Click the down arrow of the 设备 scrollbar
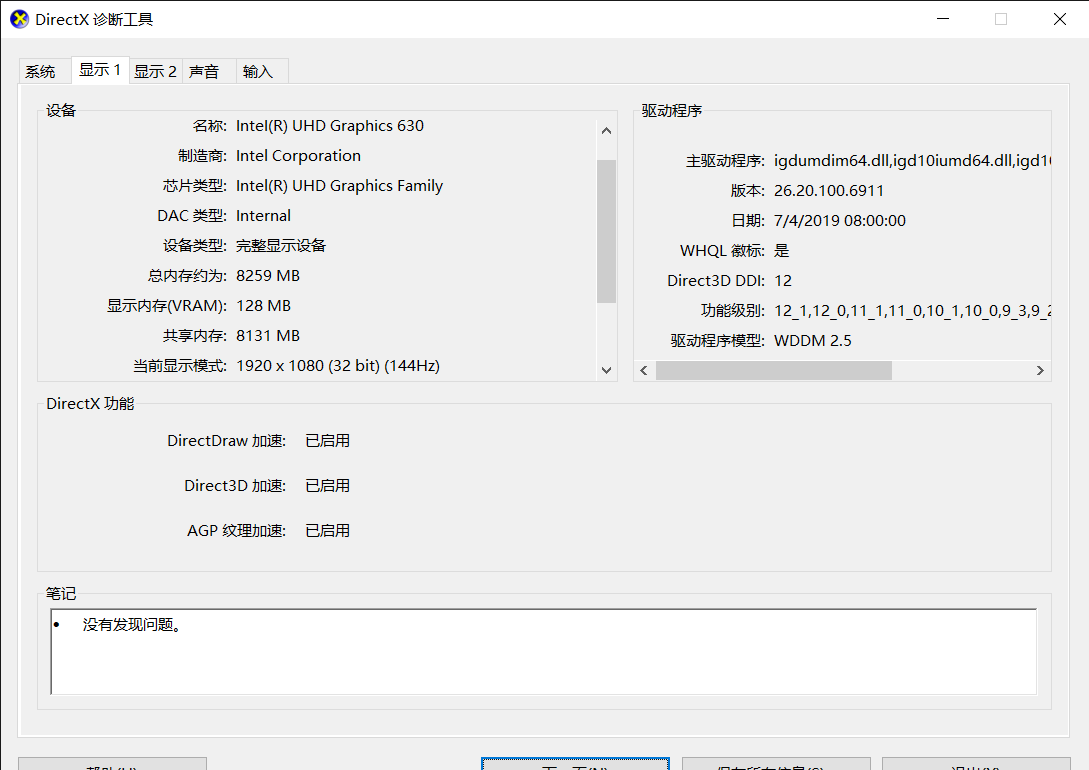Viewport: 1089px width, 770px height. tap(606, 370)
